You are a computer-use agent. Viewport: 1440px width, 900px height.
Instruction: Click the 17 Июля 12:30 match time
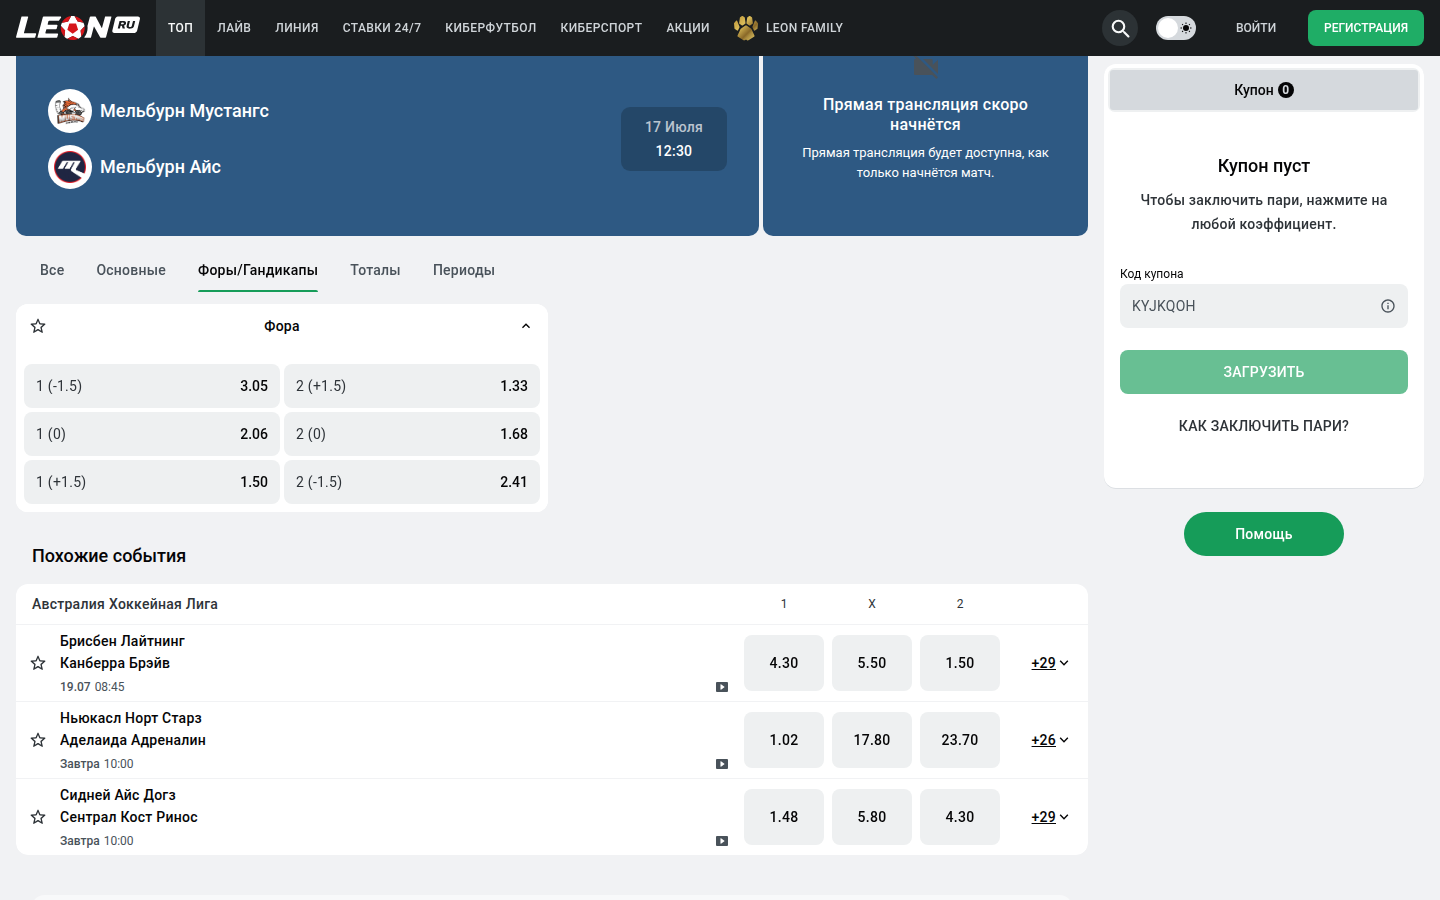(x=674, y=139)
